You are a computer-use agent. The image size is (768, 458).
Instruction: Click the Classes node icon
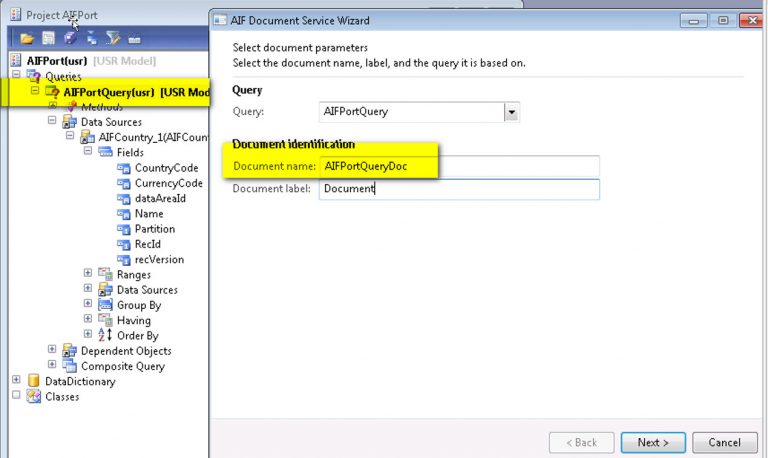pos(33,397)
